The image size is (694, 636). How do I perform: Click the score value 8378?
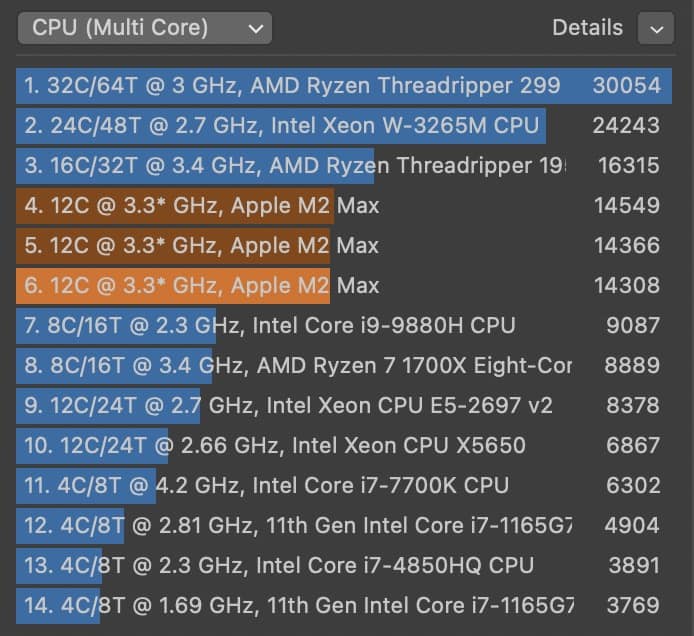(633, 406)
